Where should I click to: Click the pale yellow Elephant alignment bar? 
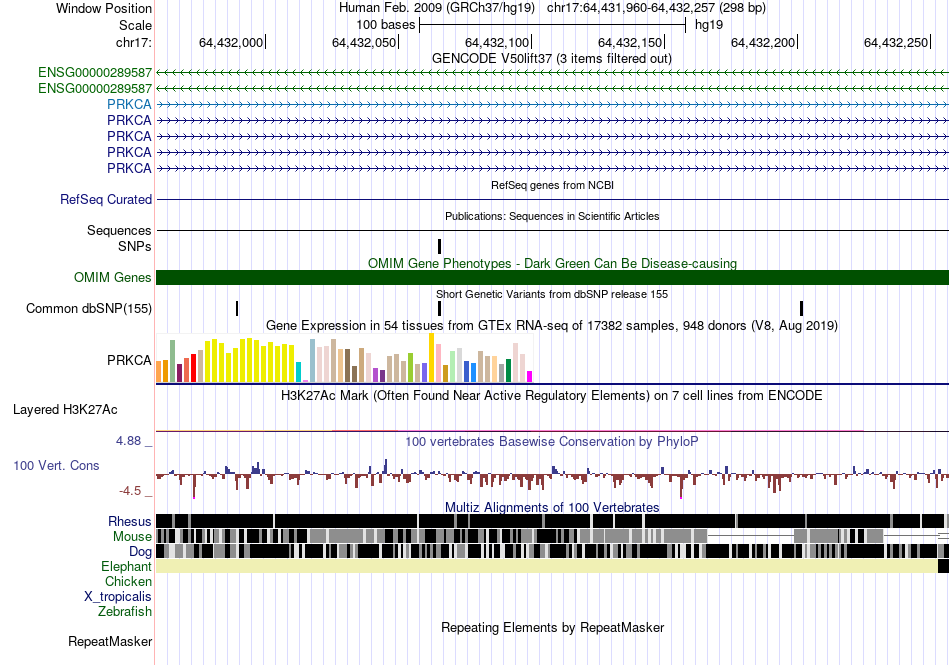click(546, 566)
